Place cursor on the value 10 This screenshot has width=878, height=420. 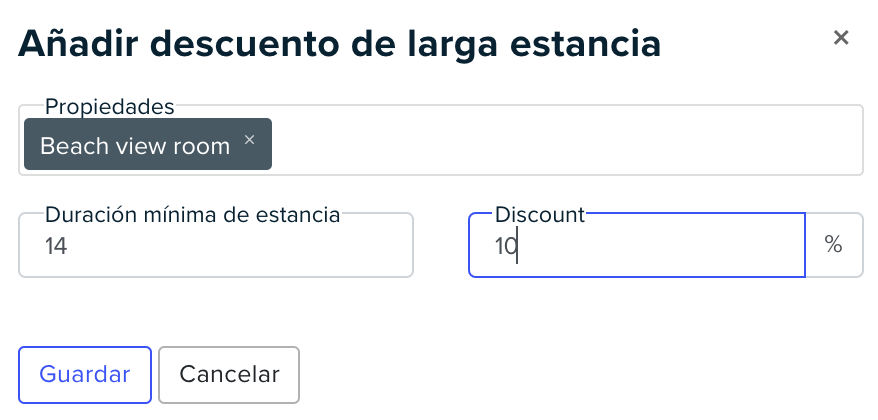506,246
